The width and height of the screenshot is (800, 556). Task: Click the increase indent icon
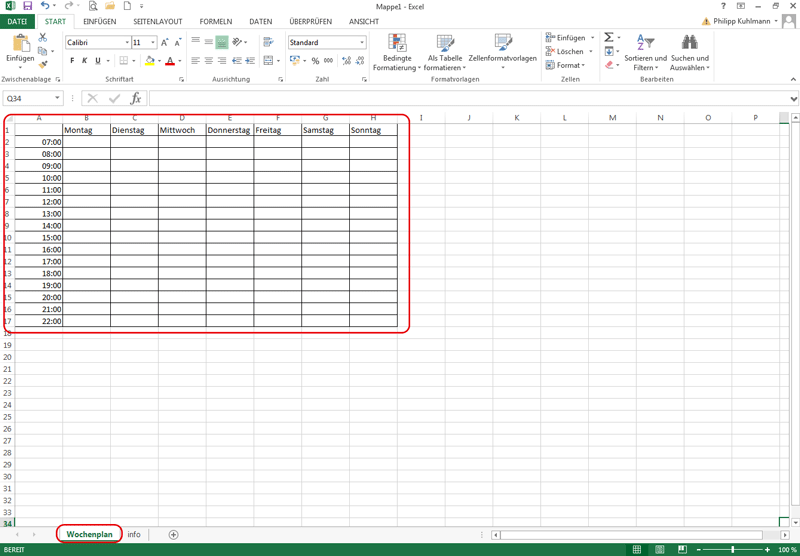point(250,61)
